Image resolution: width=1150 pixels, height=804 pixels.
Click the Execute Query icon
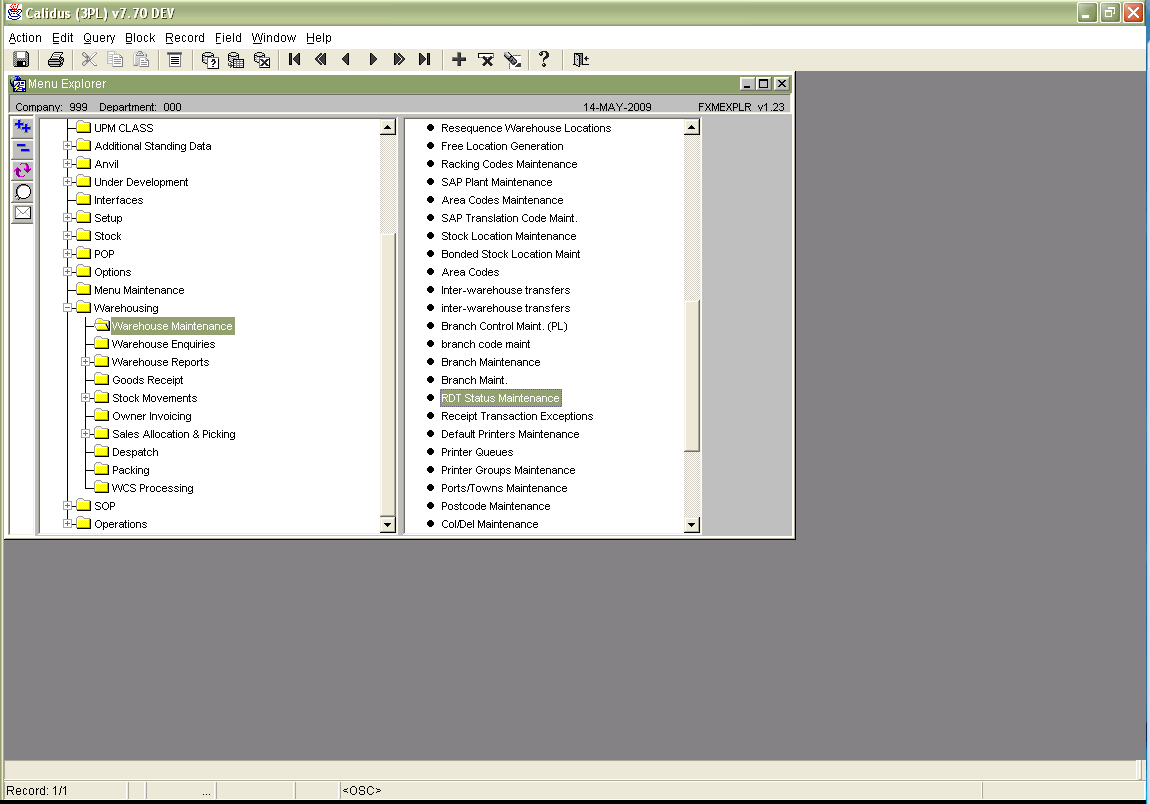(235, 59)
